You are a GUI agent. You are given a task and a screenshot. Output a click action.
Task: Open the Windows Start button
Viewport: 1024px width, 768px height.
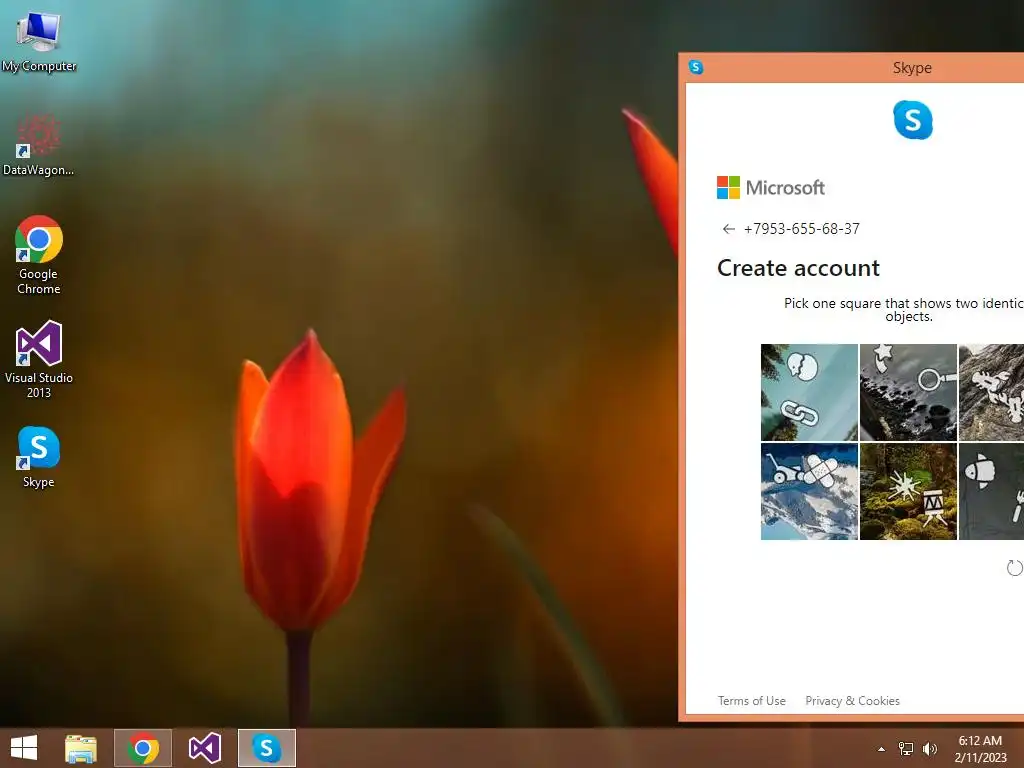pos(24,748)
